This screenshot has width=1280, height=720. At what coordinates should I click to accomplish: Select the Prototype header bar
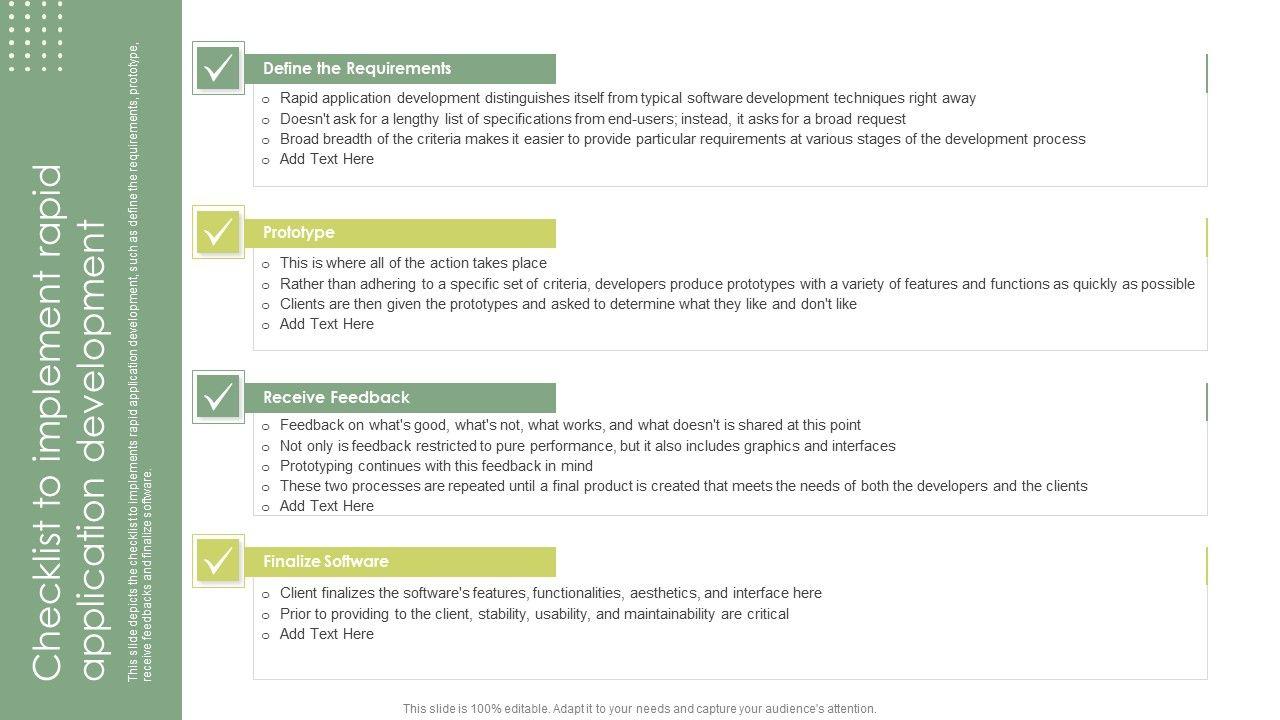click(x=400, y=233)
